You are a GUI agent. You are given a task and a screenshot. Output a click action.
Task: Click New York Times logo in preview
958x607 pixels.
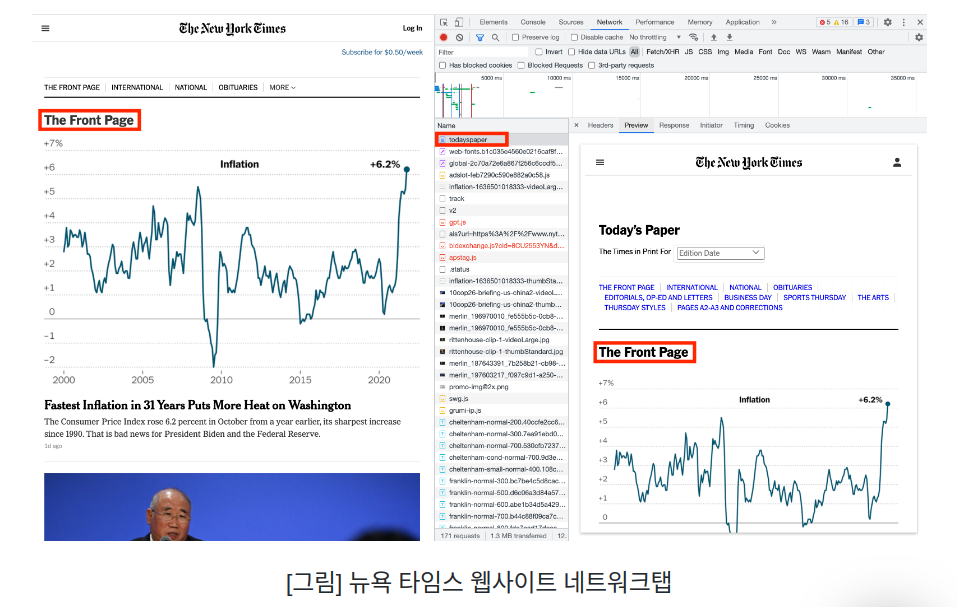(x=748, y=162)
